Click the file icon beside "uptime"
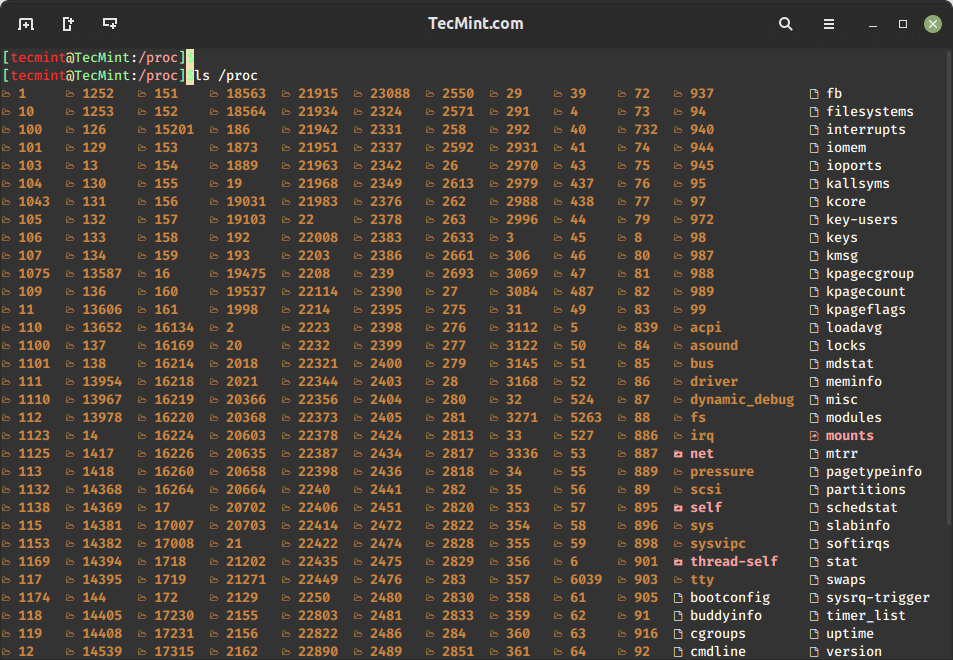The height and width of the screenshot is (660, 953). (815, 633)
